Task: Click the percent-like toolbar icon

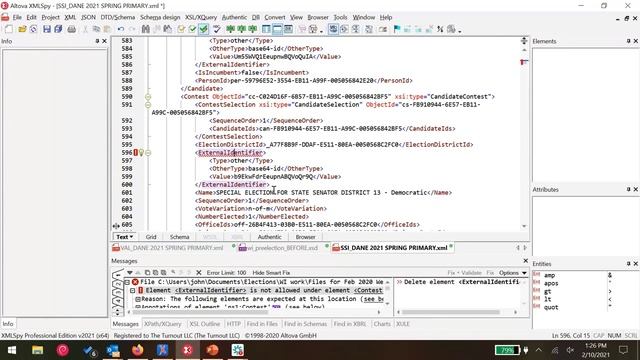Action: pyautogui.click(x=440, y=29)
